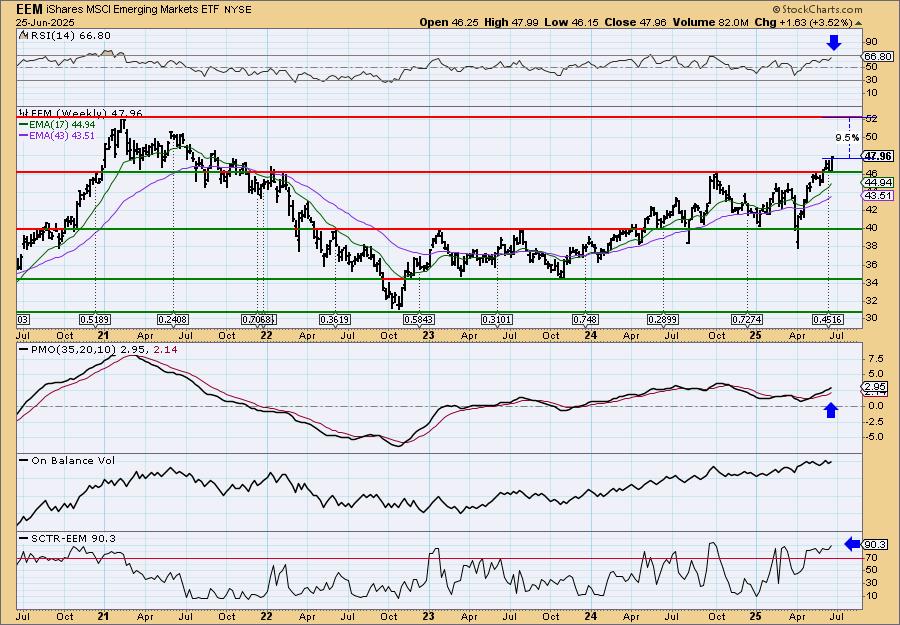900x625 pixels.
Task: Click the 52 level on the price axis
Action: click(871, 118)
